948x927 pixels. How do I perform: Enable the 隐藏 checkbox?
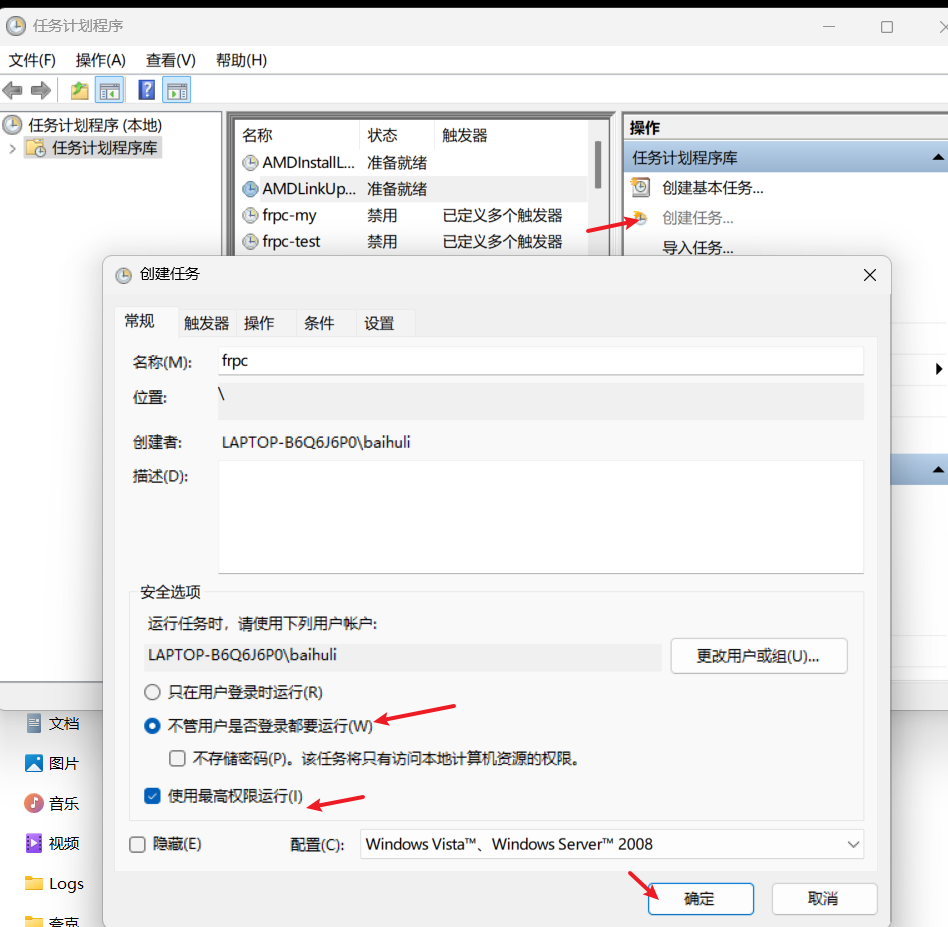[x=138, y=844]
